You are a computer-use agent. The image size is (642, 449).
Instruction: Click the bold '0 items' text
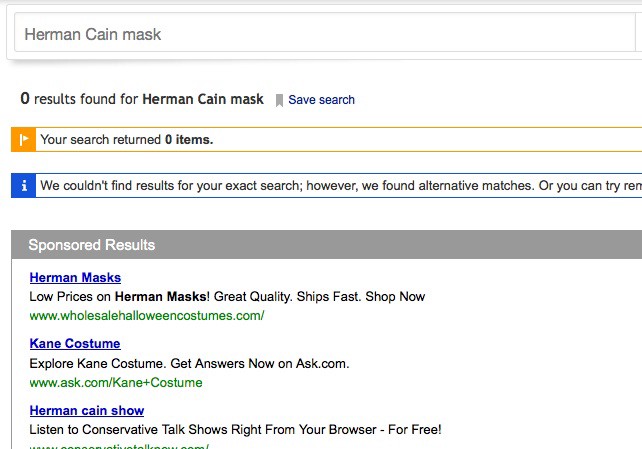click(189, 140)
